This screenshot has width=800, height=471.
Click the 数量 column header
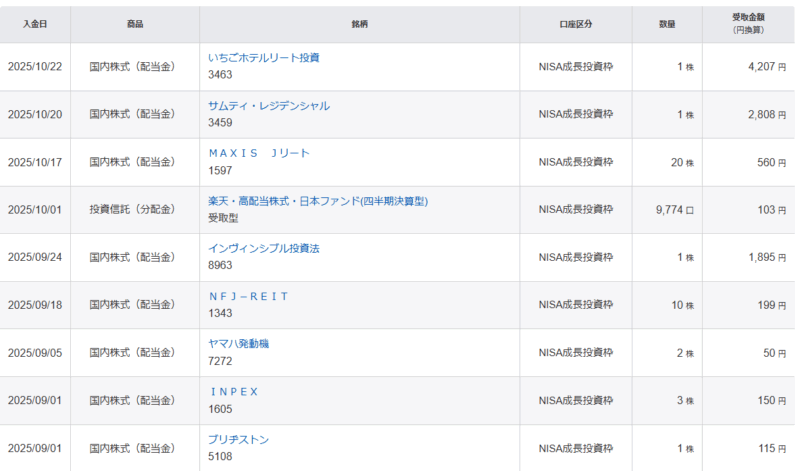pyautogui.click(x=667, y=24)
